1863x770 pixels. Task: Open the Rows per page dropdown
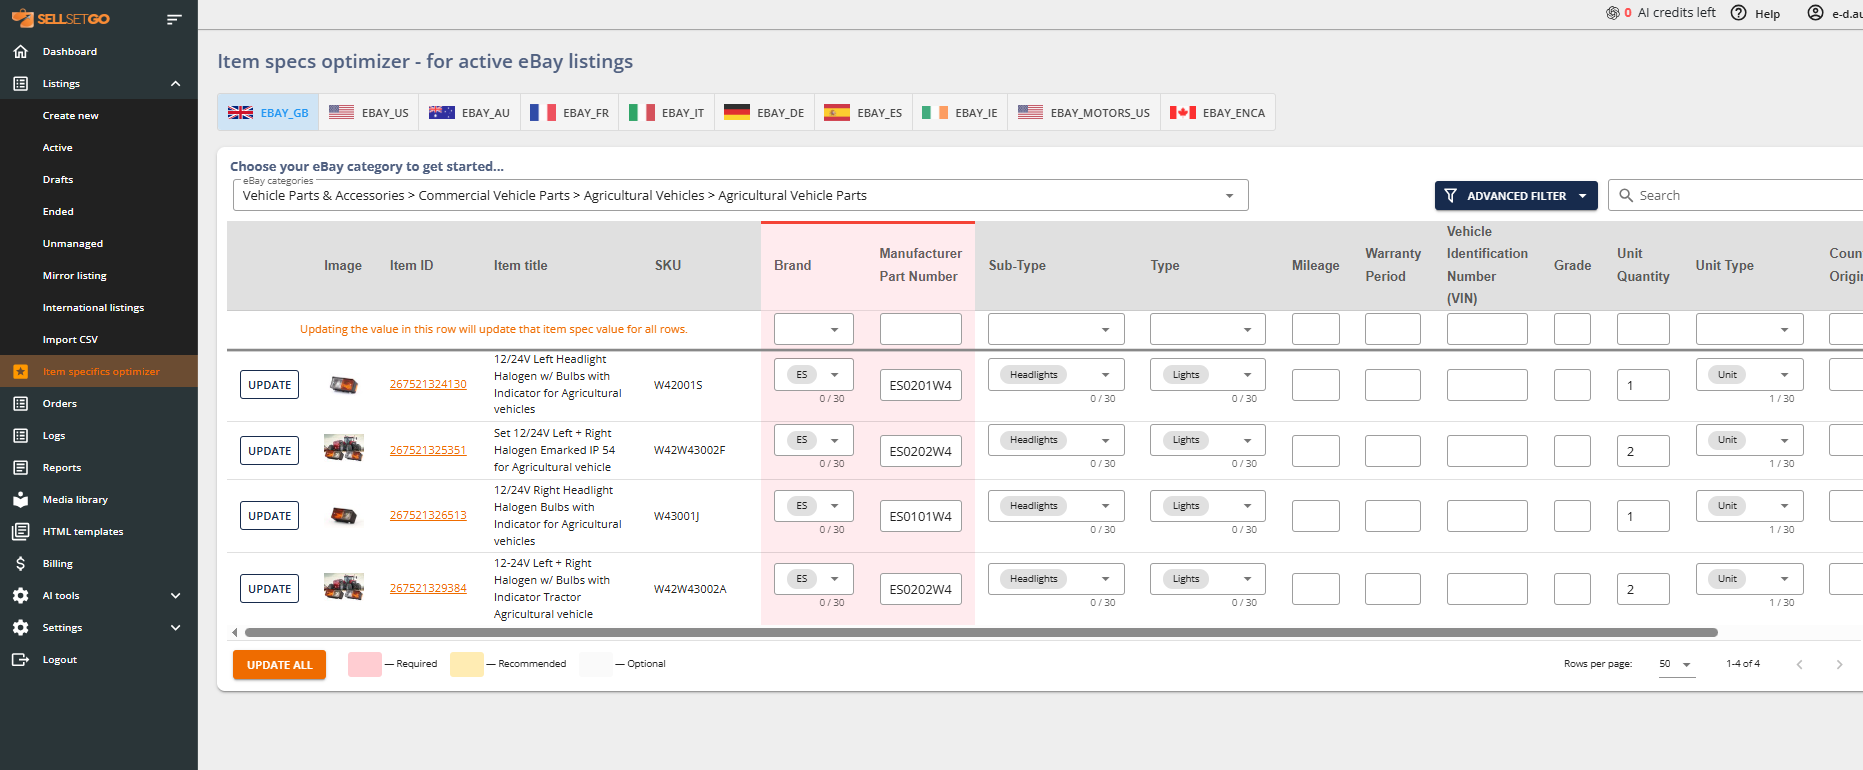(1676, 664)
